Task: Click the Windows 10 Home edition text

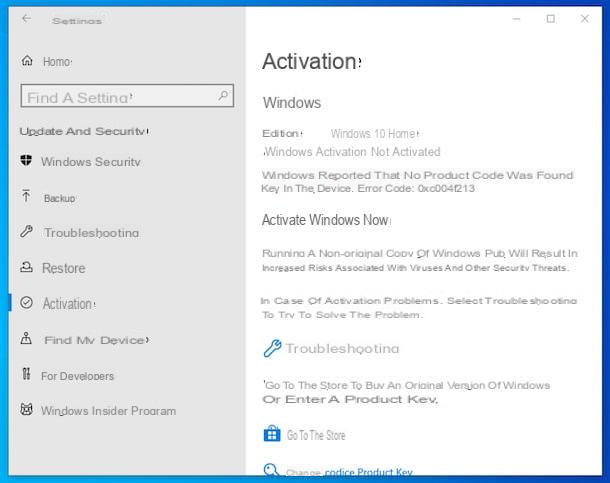Action: pos(375,134)
